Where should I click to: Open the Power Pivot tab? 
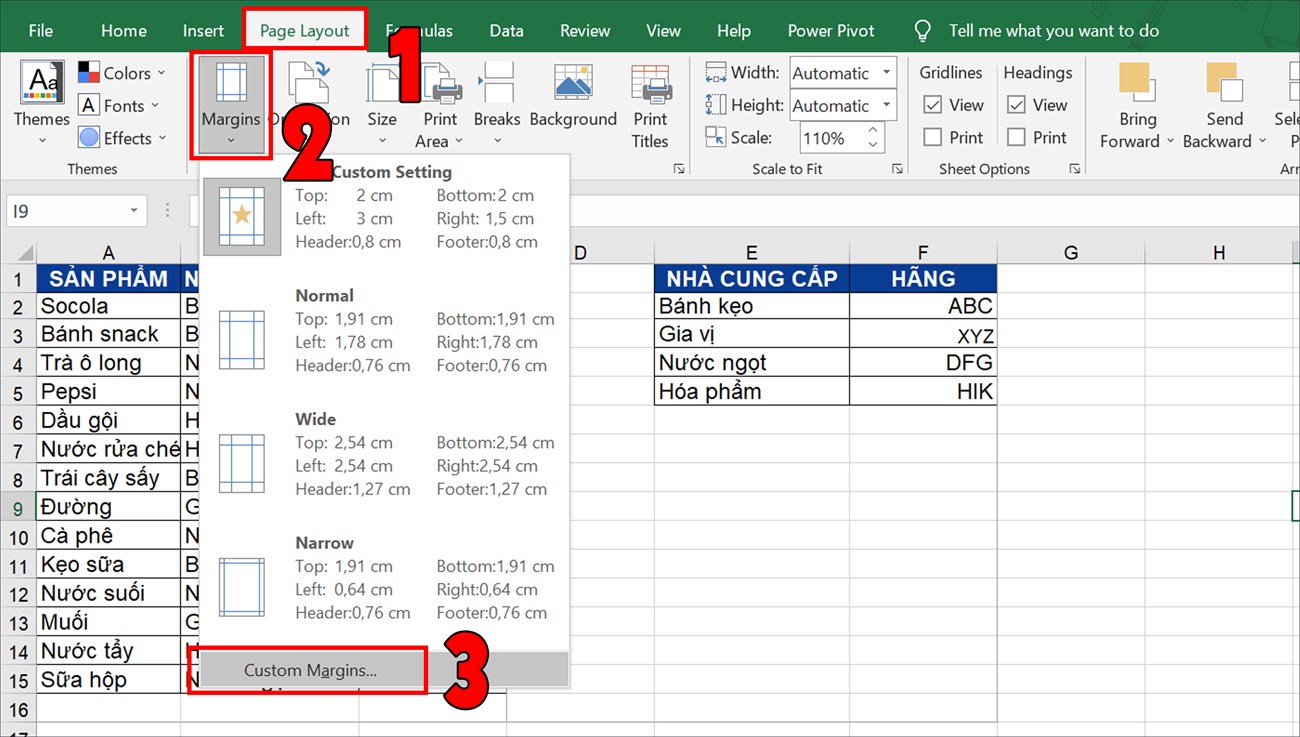(x=830, y=30)
